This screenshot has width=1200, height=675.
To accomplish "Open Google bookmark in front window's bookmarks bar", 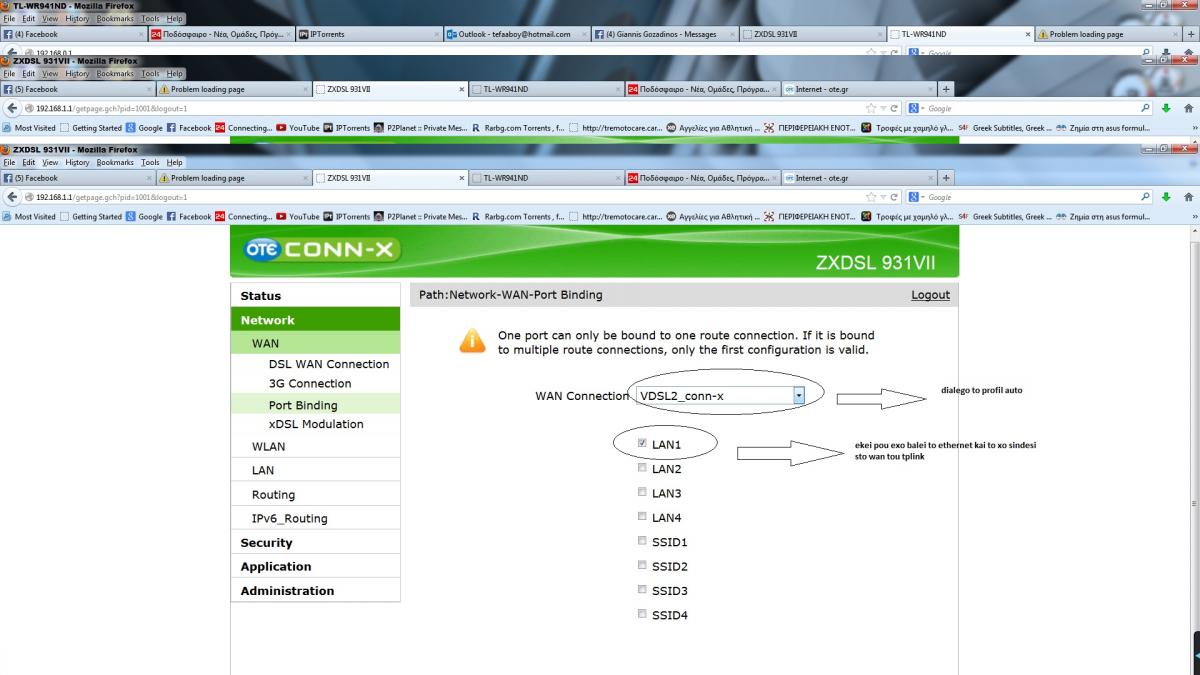I will coord(145,216).
